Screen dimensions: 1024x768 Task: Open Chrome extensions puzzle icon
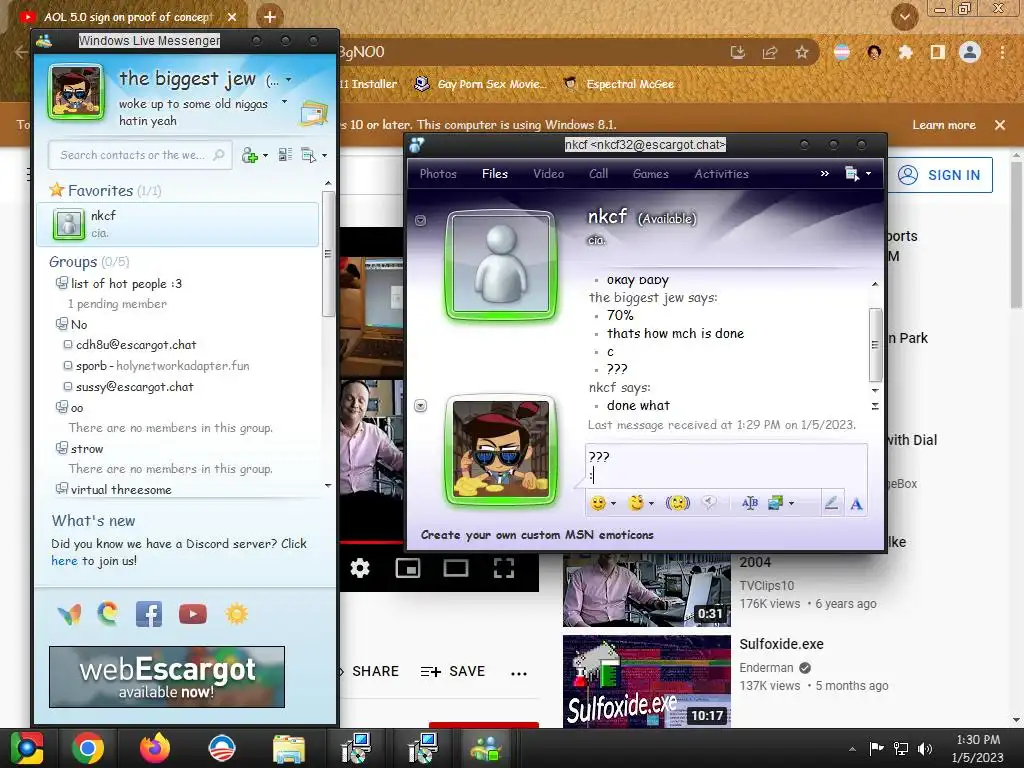coord(905,52)
